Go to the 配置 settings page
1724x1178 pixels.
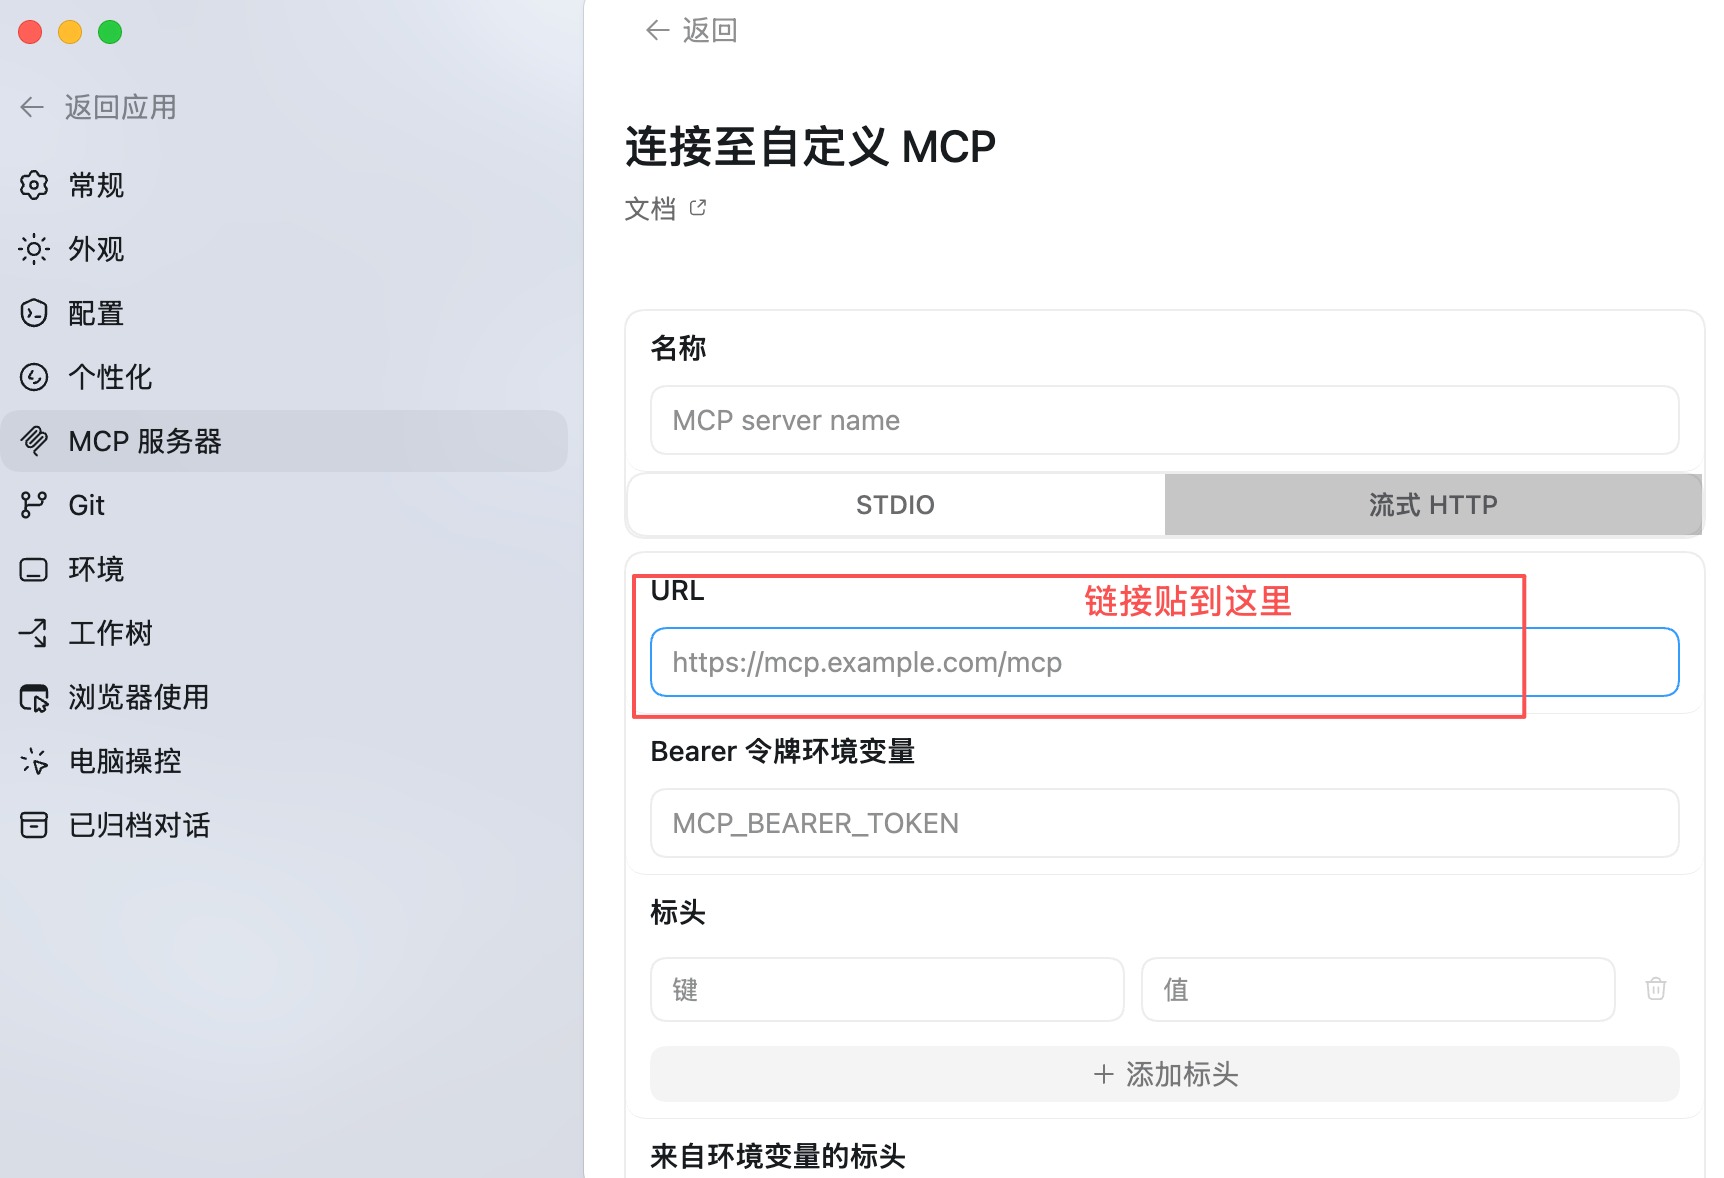click(284, 313)
